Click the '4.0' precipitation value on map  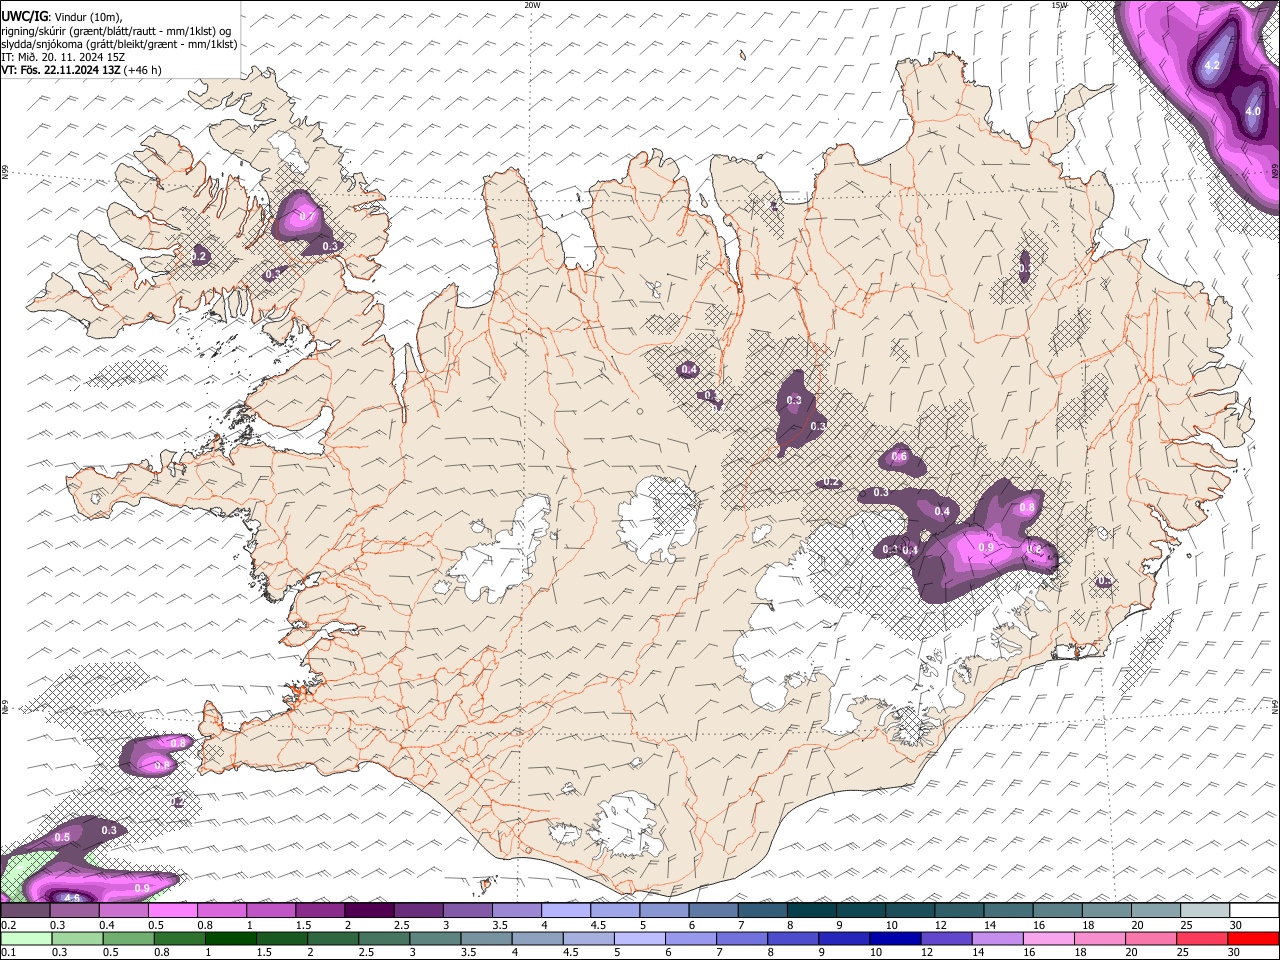(1253, 111)
